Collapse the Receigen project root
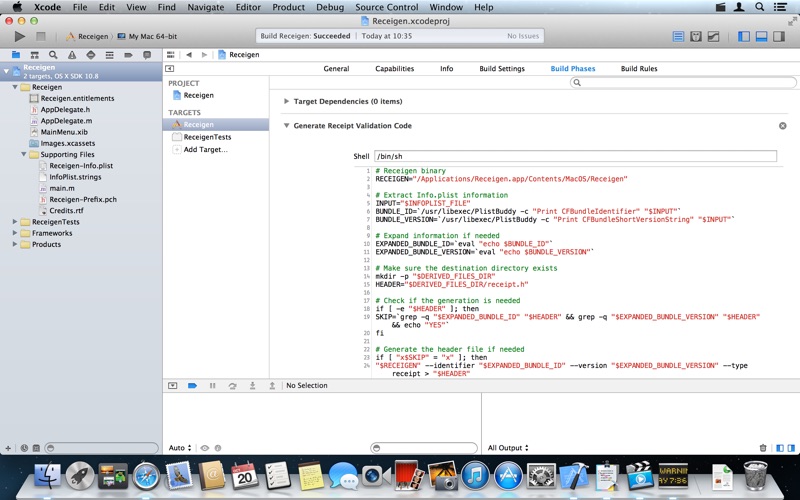Image resolution: width=800 pixels, height=500 pixels. click(6, 71)
